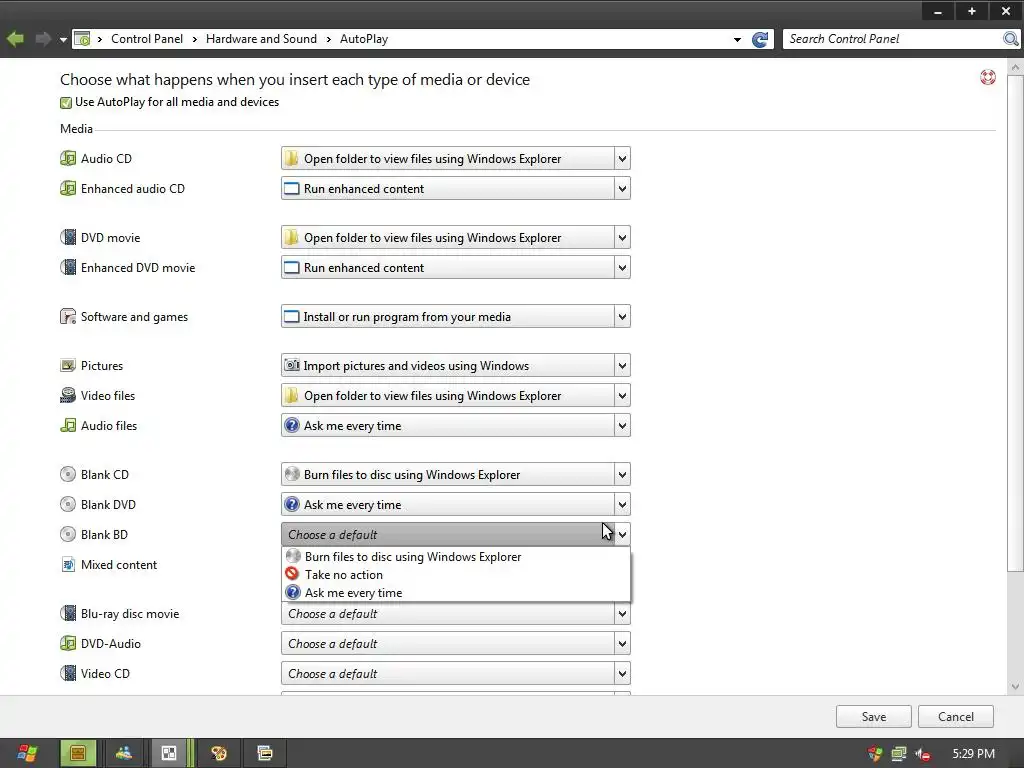Click the Video CD icon
The height and width of the screenshot is (768, 1024).
pos(68,673)
